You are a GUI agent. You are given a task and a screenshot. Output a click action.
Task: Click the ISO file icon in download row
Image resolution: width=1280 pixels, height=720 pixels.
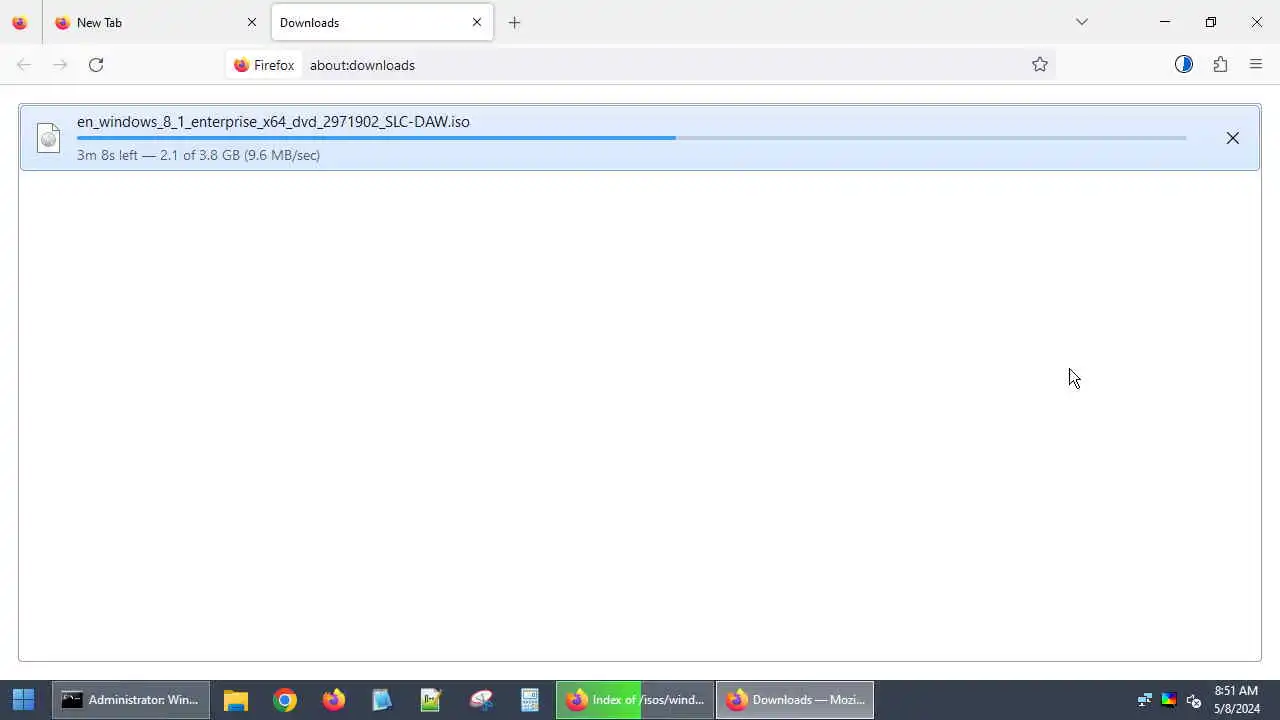pos(48,138)
